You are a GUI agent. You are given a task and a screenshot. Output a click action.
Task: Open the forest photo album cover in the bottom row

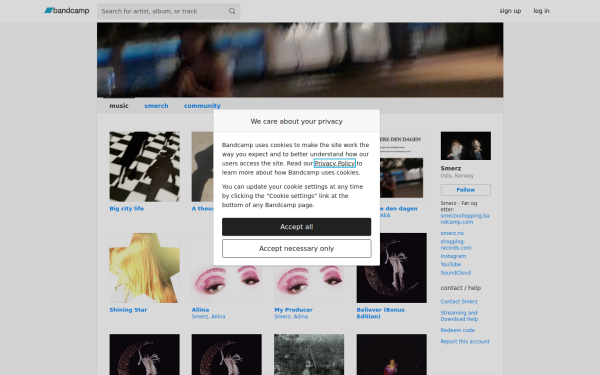pos(309,354)
